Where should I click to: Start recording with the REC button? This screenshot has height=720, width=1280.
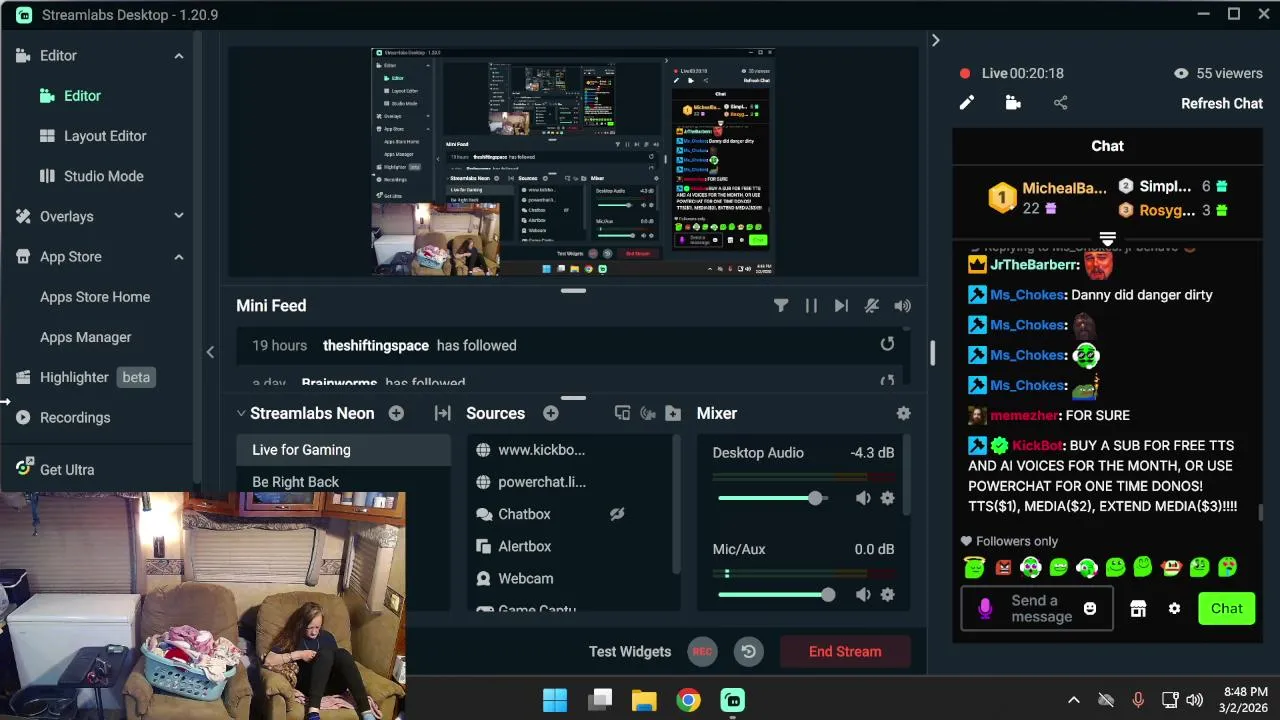[x=702, y=651]
